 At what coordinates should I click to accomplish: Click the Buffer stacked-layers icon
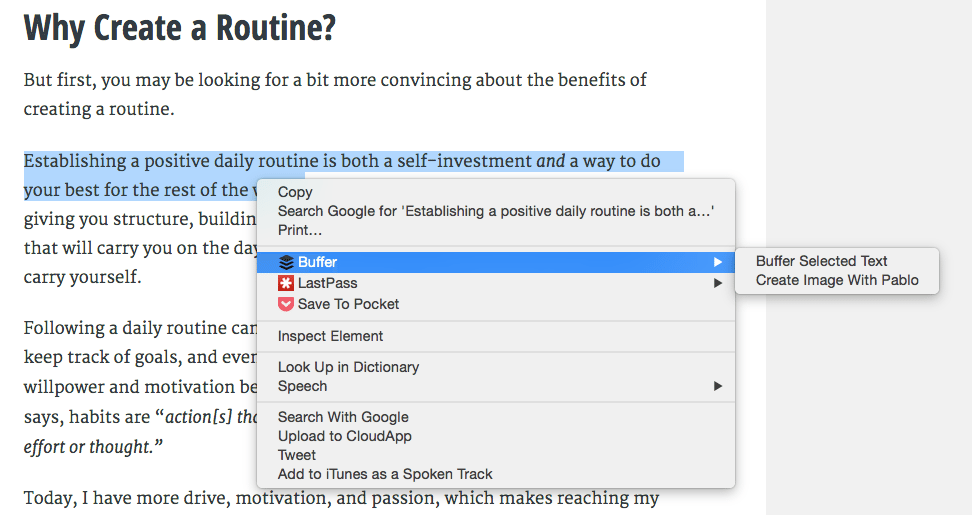[286, 262]
